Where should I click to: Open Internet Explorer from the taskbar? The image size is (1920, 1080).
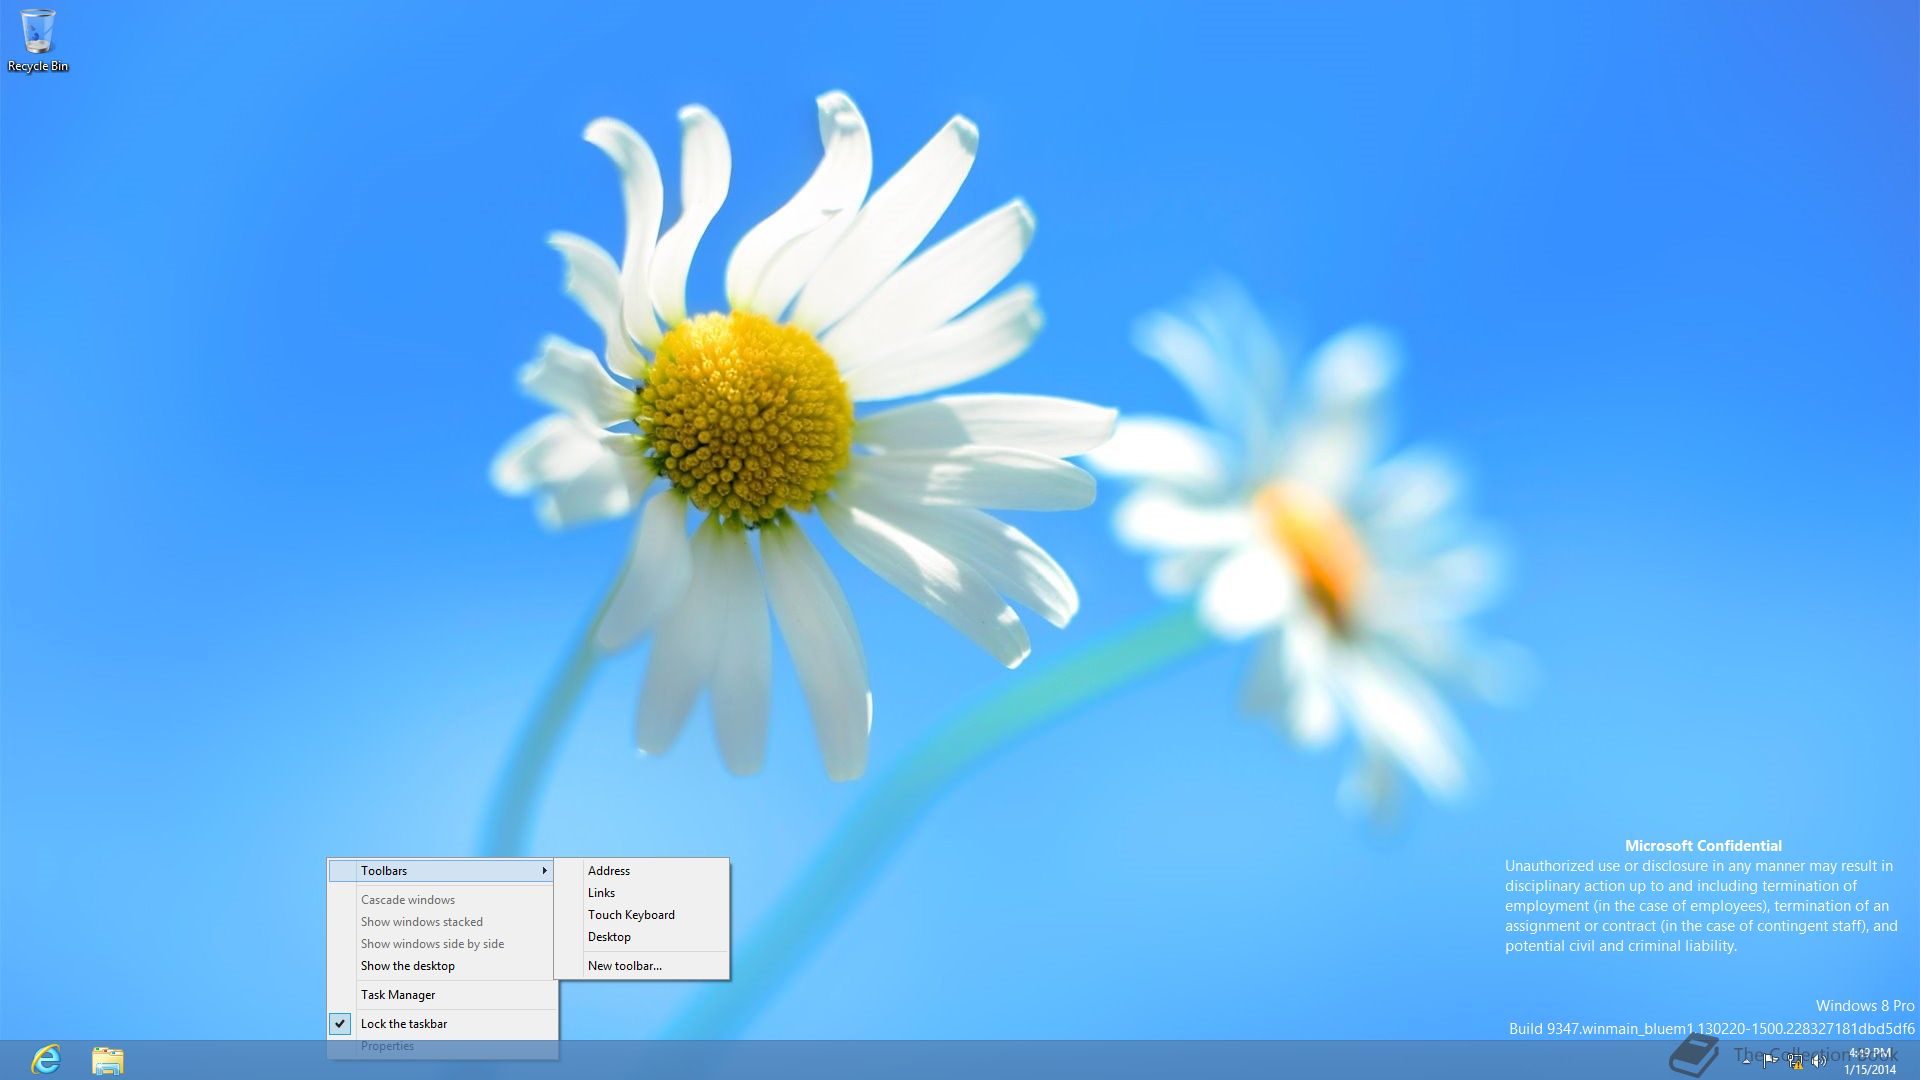[x=46, y=1060]
